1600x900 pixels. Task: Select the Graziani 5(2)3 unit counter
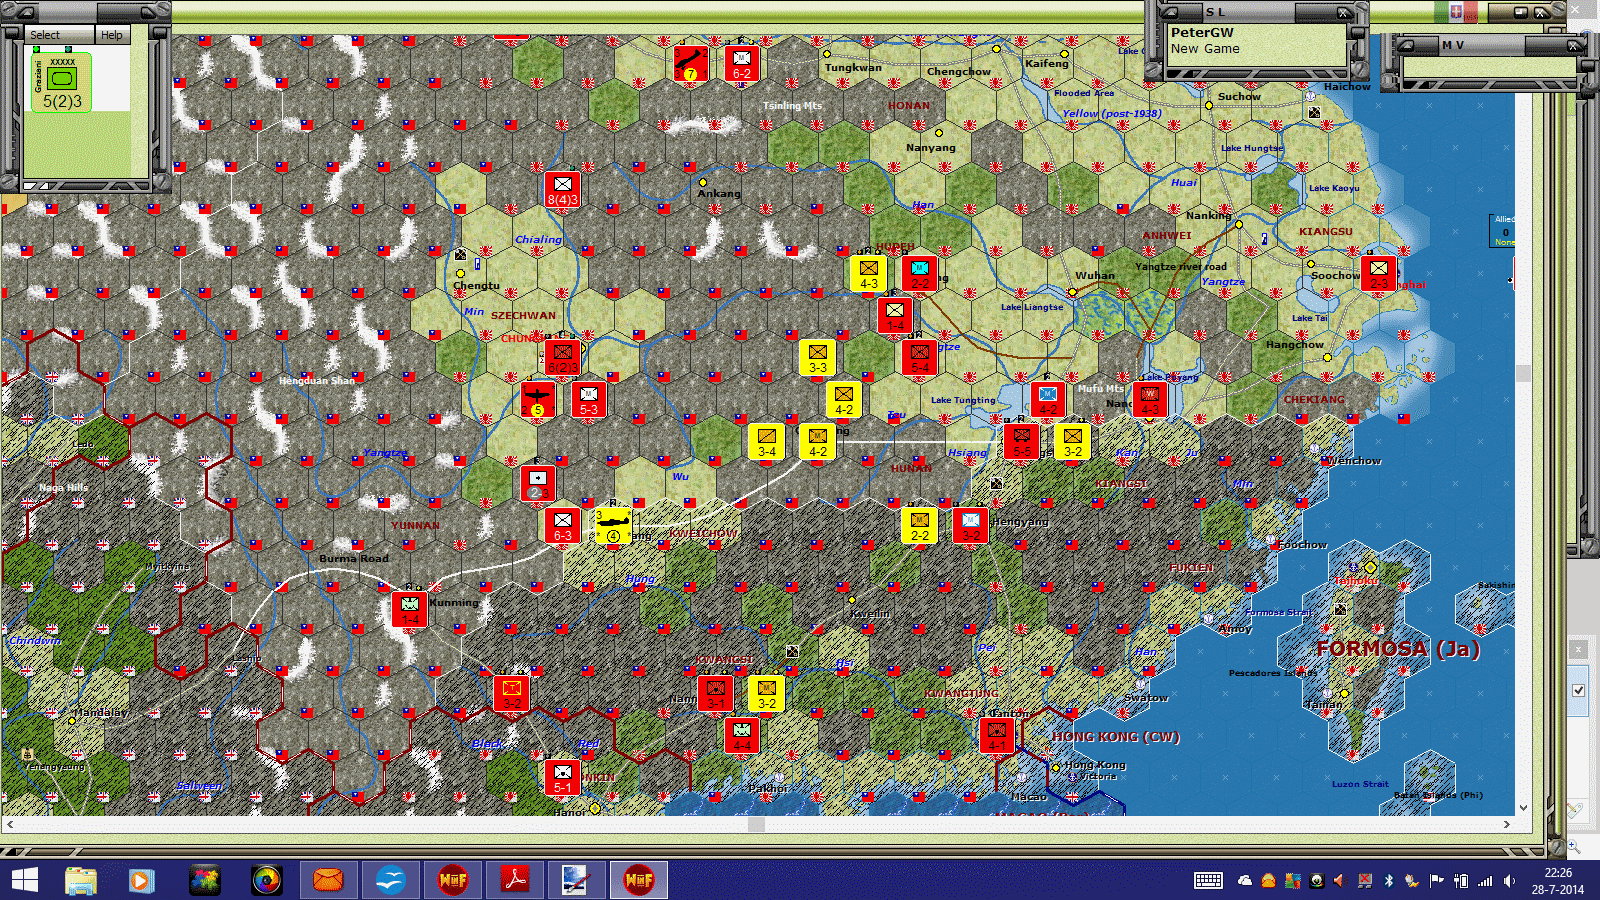tap(62, 82)
